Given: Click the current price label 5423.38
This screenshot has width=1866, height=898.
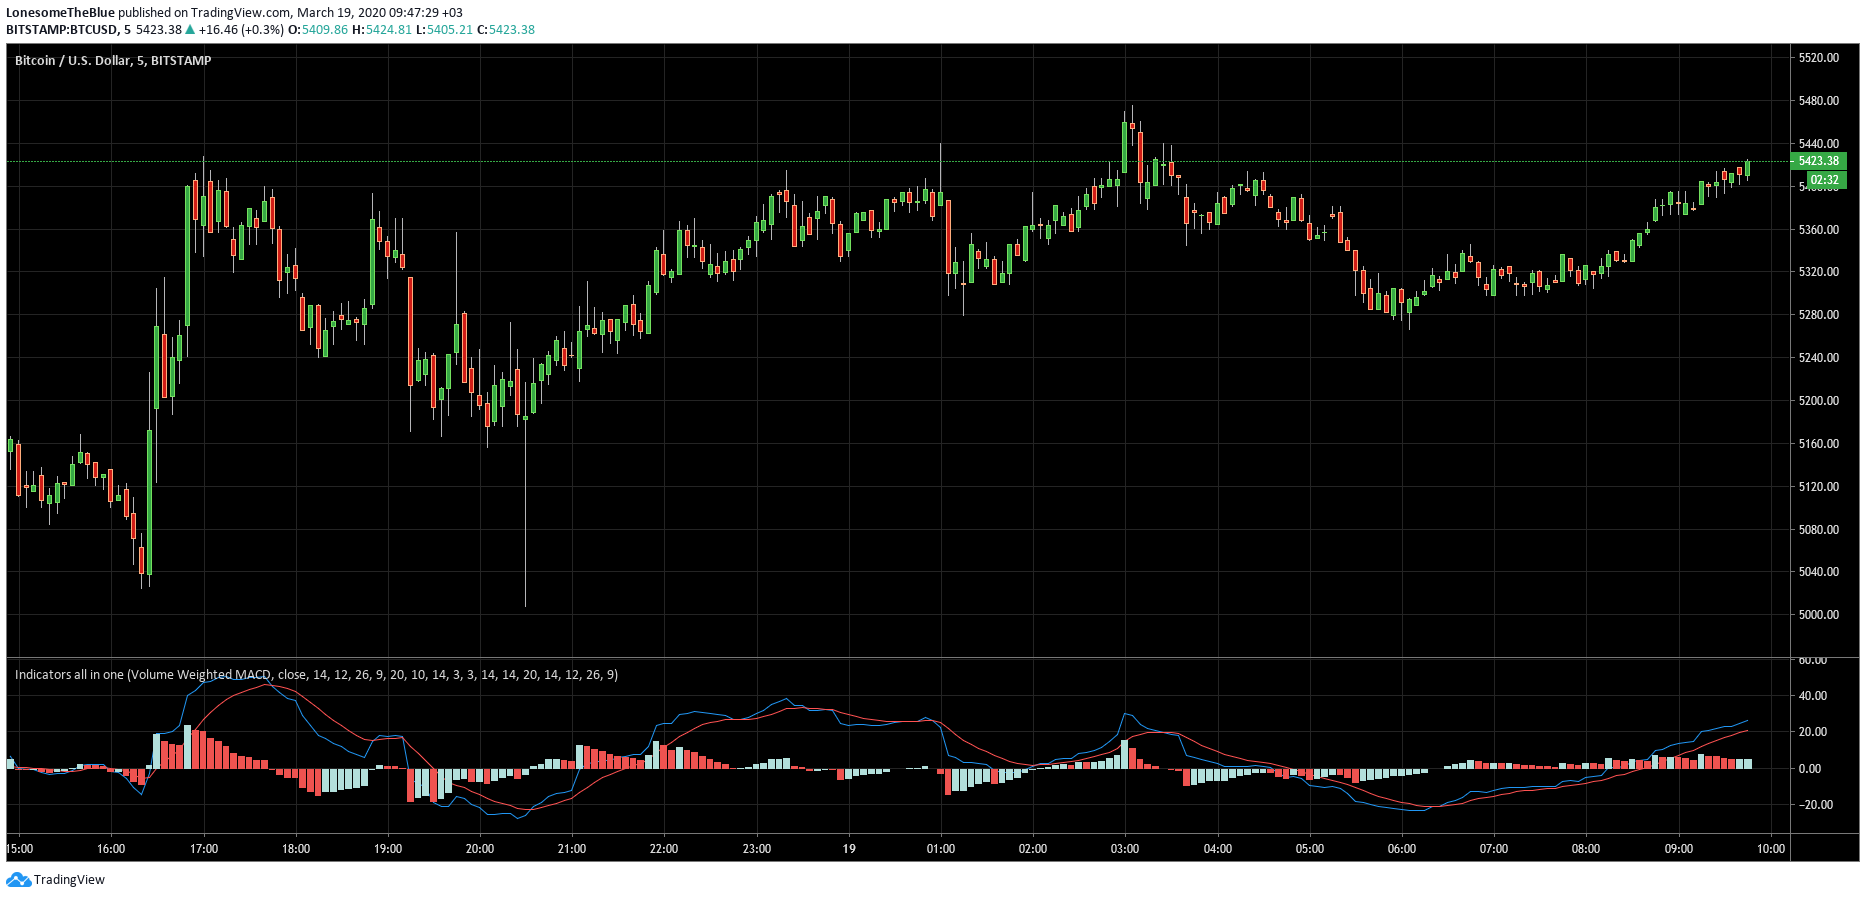Looking at the screenshot, I should [x=1818, y=161].
